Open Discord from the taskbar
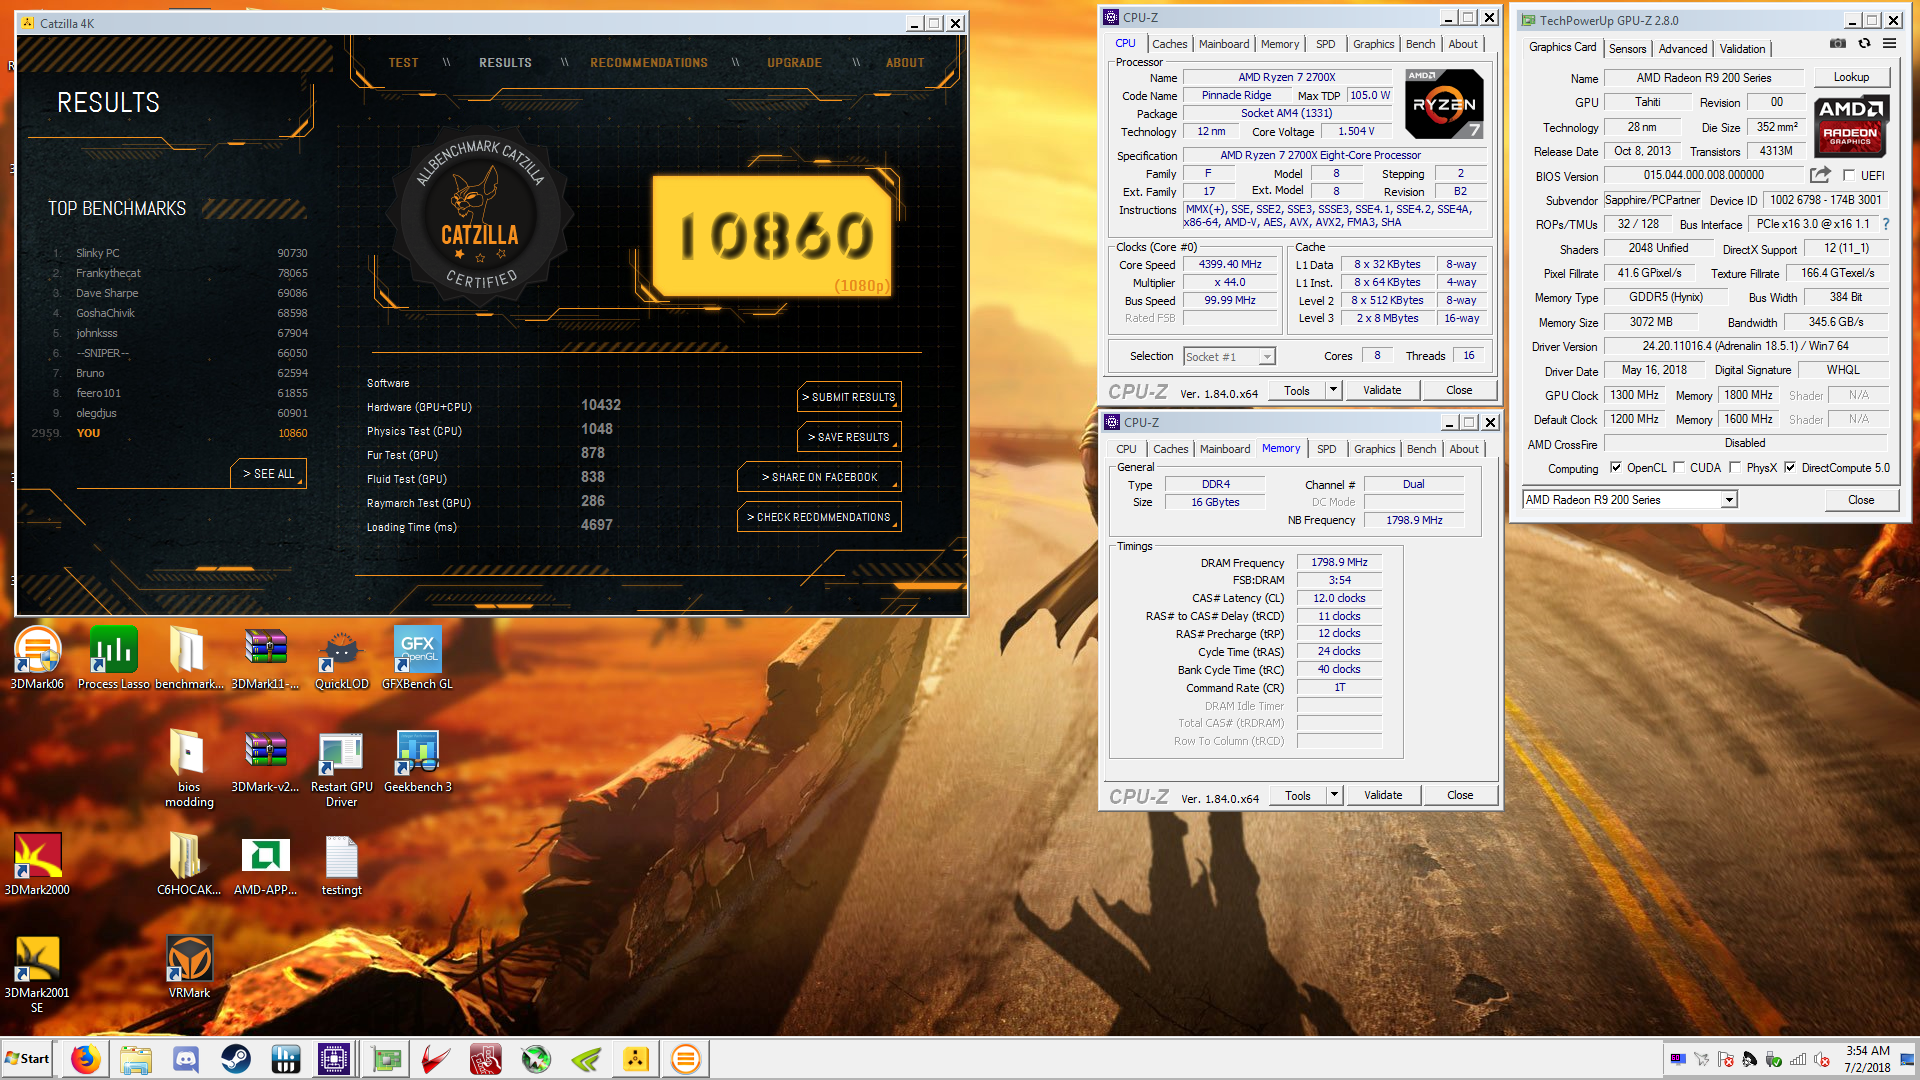This screenshot has width=1920, height=1080. click(186, 1059)
